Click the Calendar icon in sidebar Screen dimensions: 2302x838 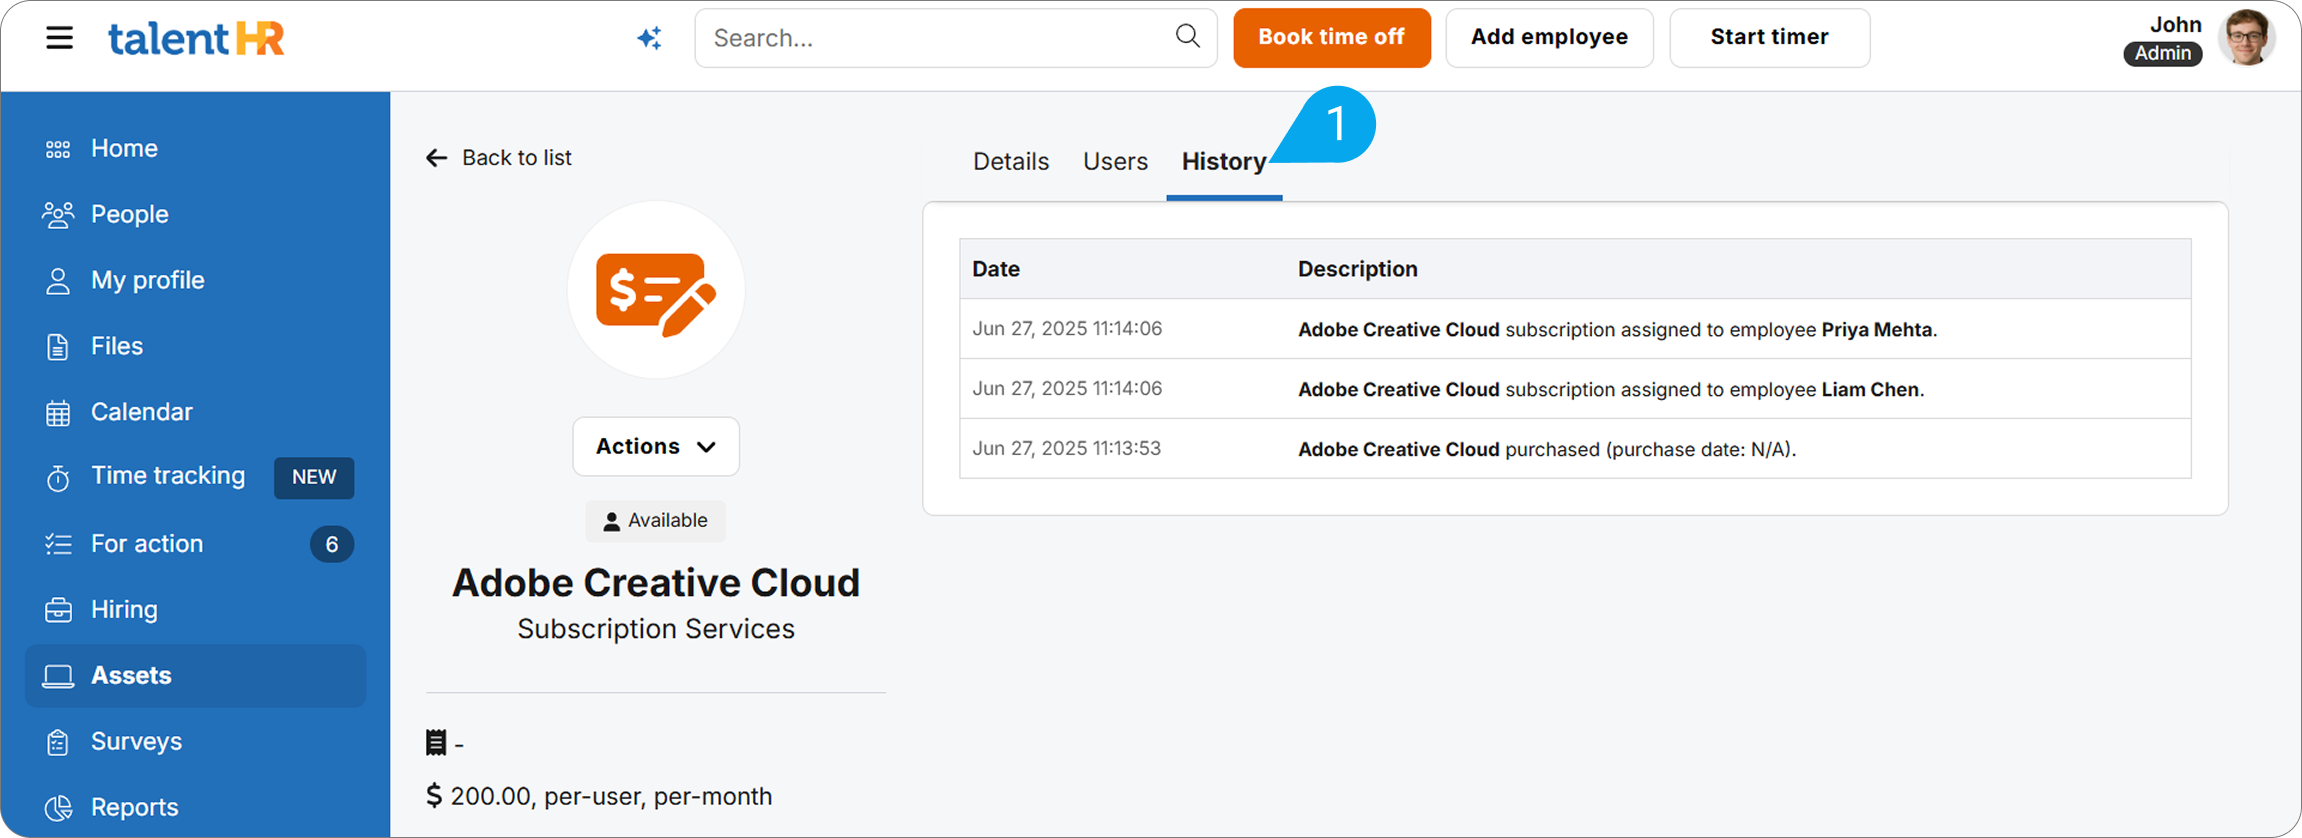coord(58,413)
